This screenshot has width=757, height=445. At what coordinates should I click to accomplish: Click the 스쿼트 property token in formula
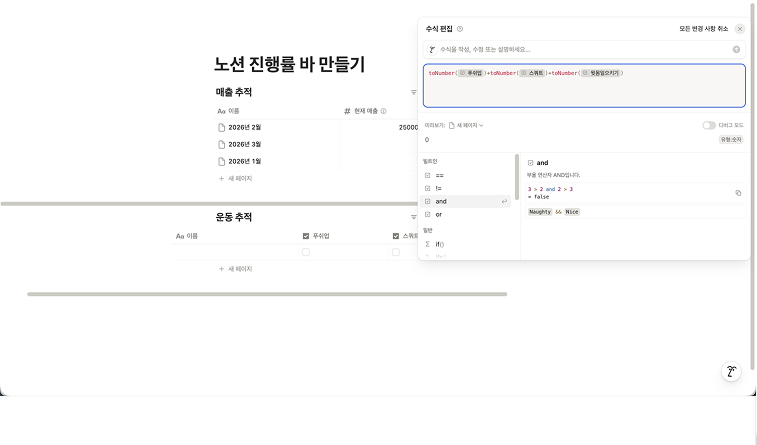(532, 73)
